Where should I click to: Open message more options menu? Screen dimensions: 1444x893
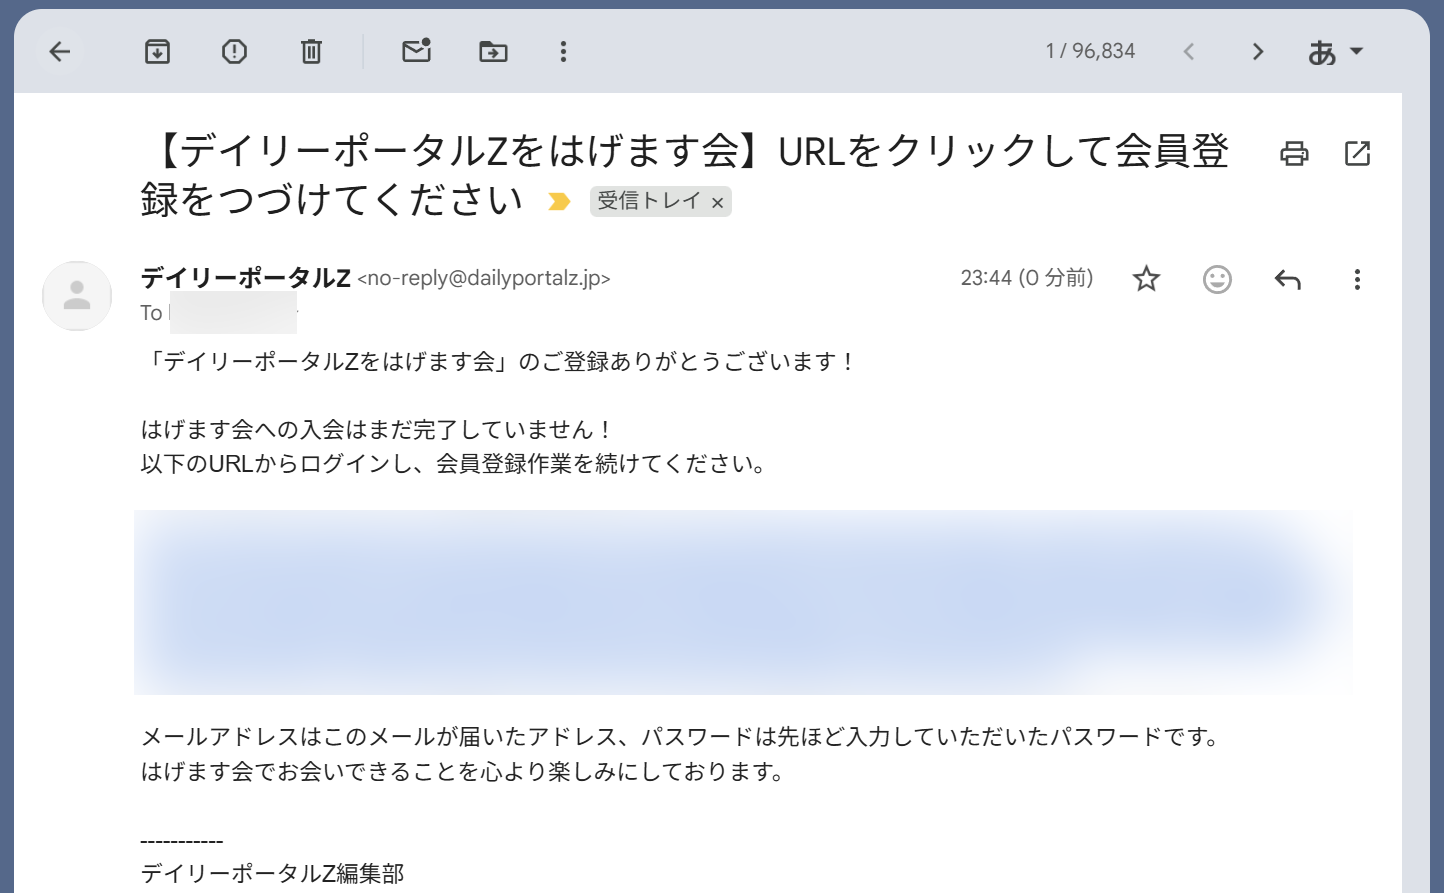tap(1357, 279)
